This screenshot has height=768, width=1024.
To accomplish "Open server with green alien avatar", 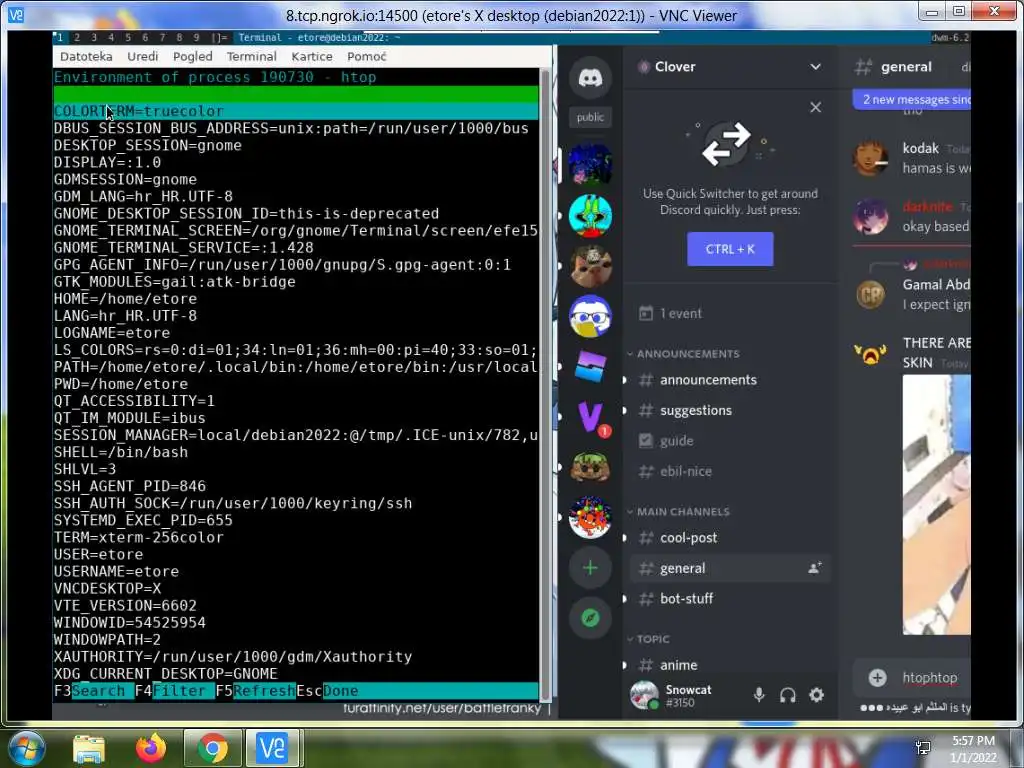I will [x=590, y=216].
